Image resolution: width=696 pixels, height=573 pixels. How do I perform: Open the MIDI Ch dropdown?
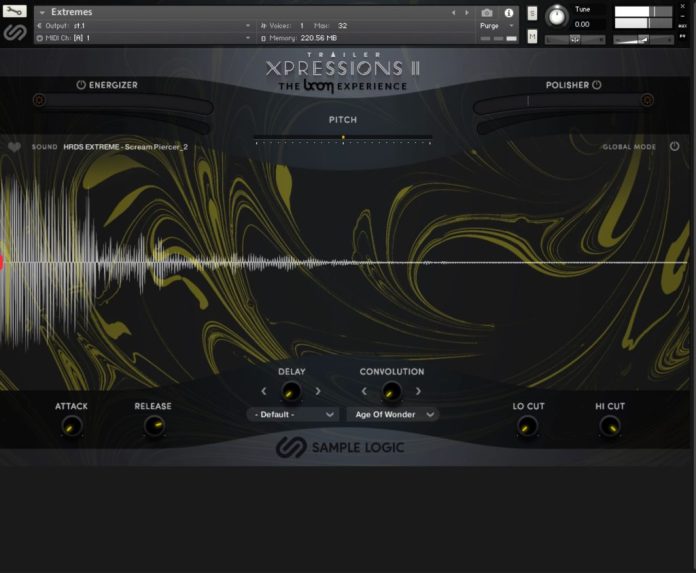(144, 38)
